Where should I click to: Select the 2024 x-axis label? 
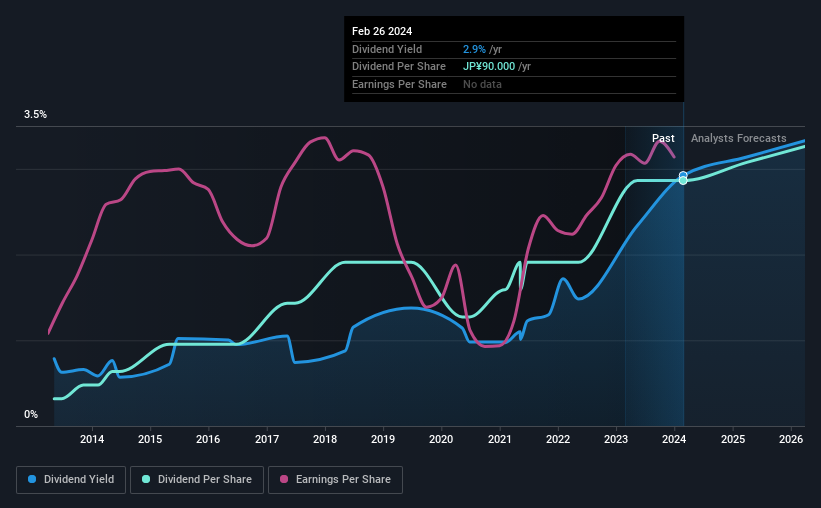click(x=674, y=439)
